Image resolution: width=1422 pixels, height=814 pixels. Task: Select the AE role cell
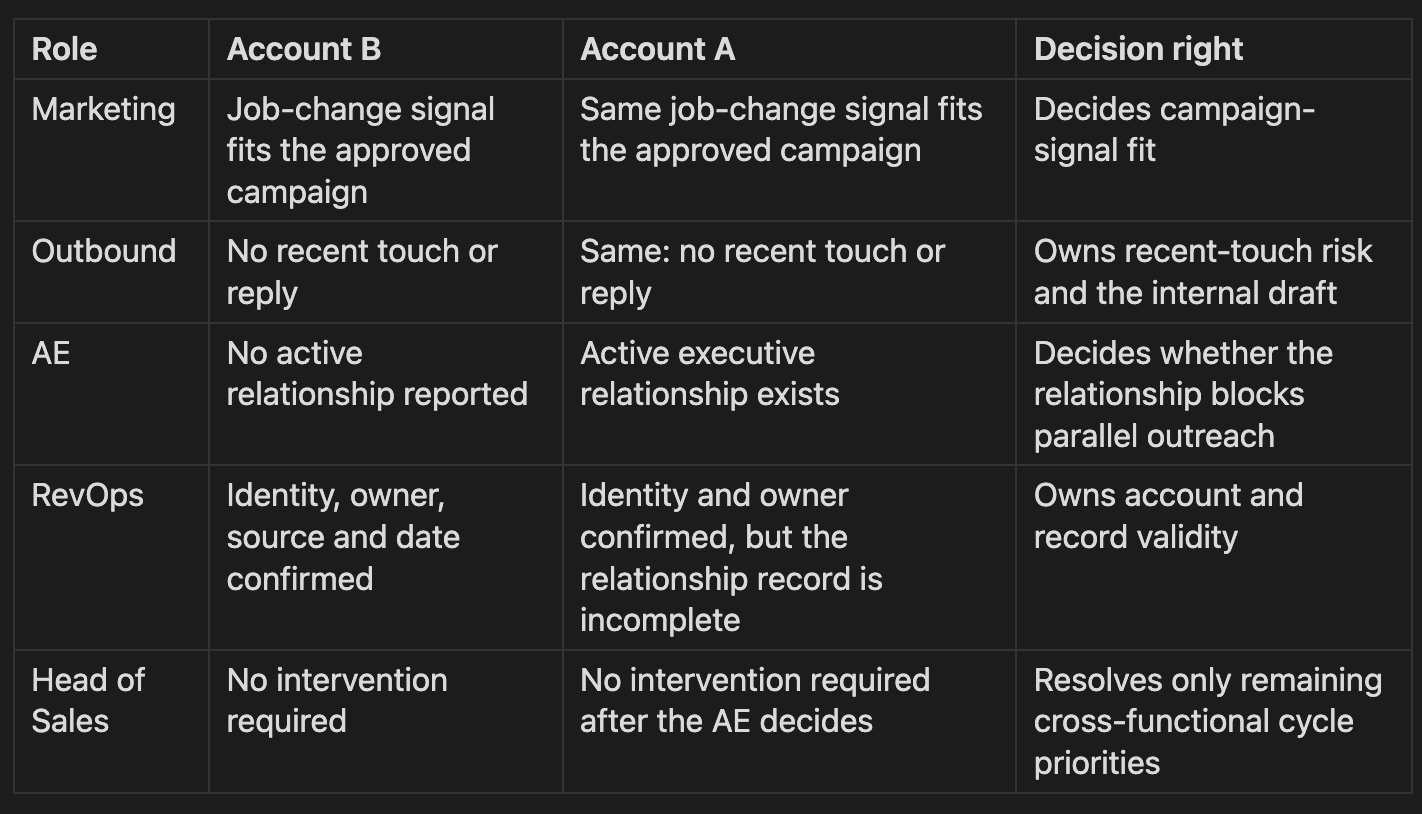[111, 394]
